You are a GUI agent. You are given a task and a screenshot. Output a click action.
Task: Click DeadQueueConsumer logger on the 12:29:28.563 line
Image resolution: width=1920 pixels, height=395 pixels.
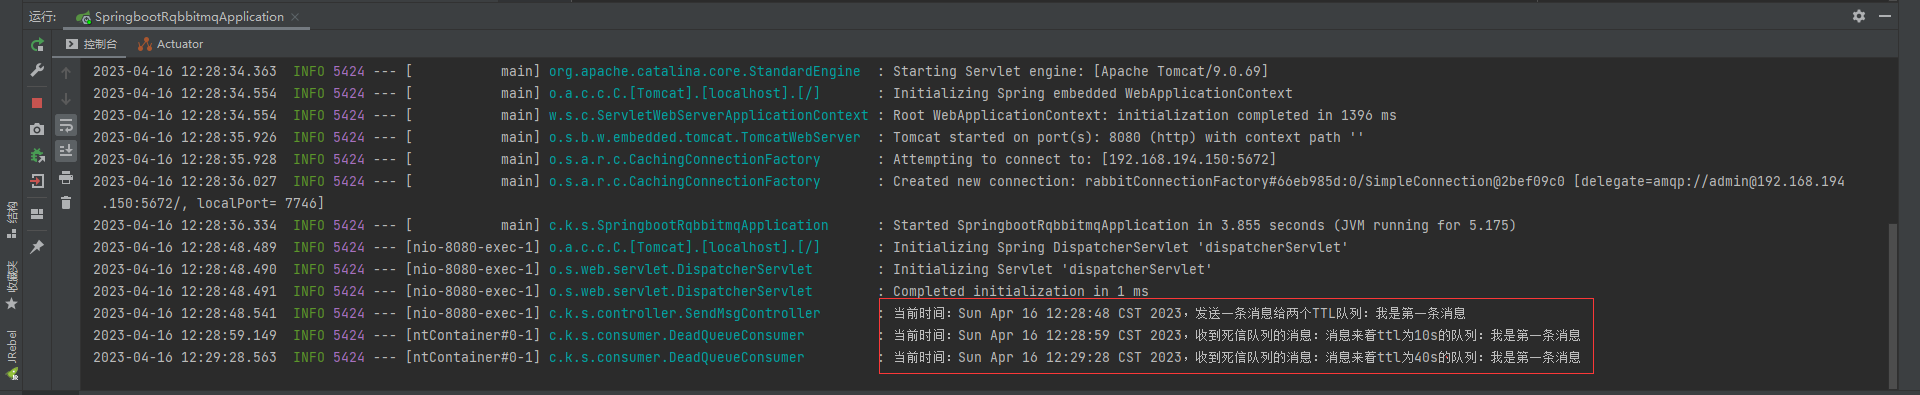coord(676,357)
